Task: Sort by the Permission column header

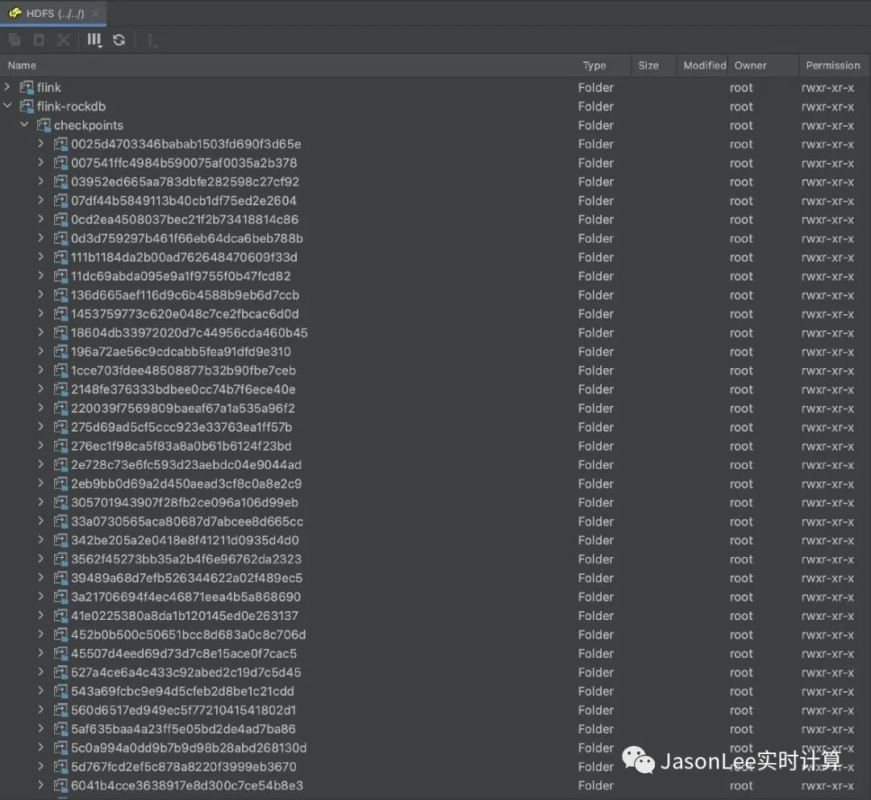Action: click(832, 65)
